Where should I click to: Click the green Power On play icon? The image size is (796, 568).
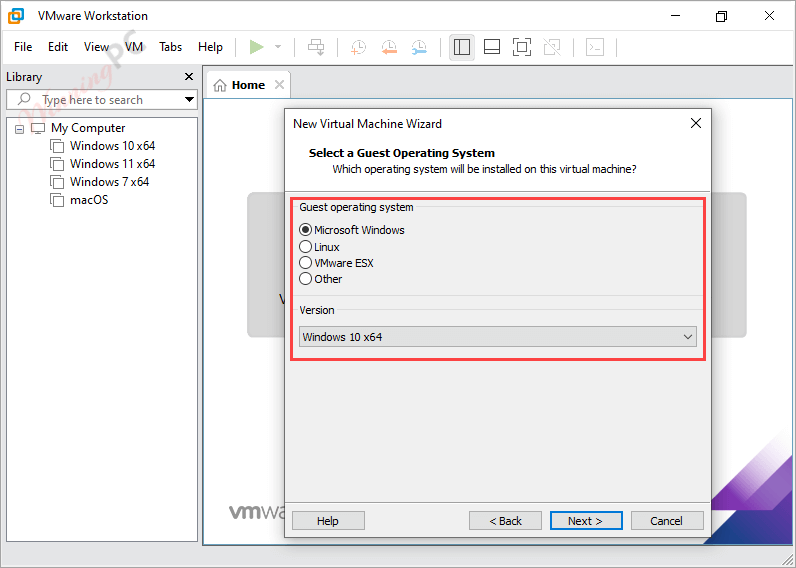coord(256,47)
